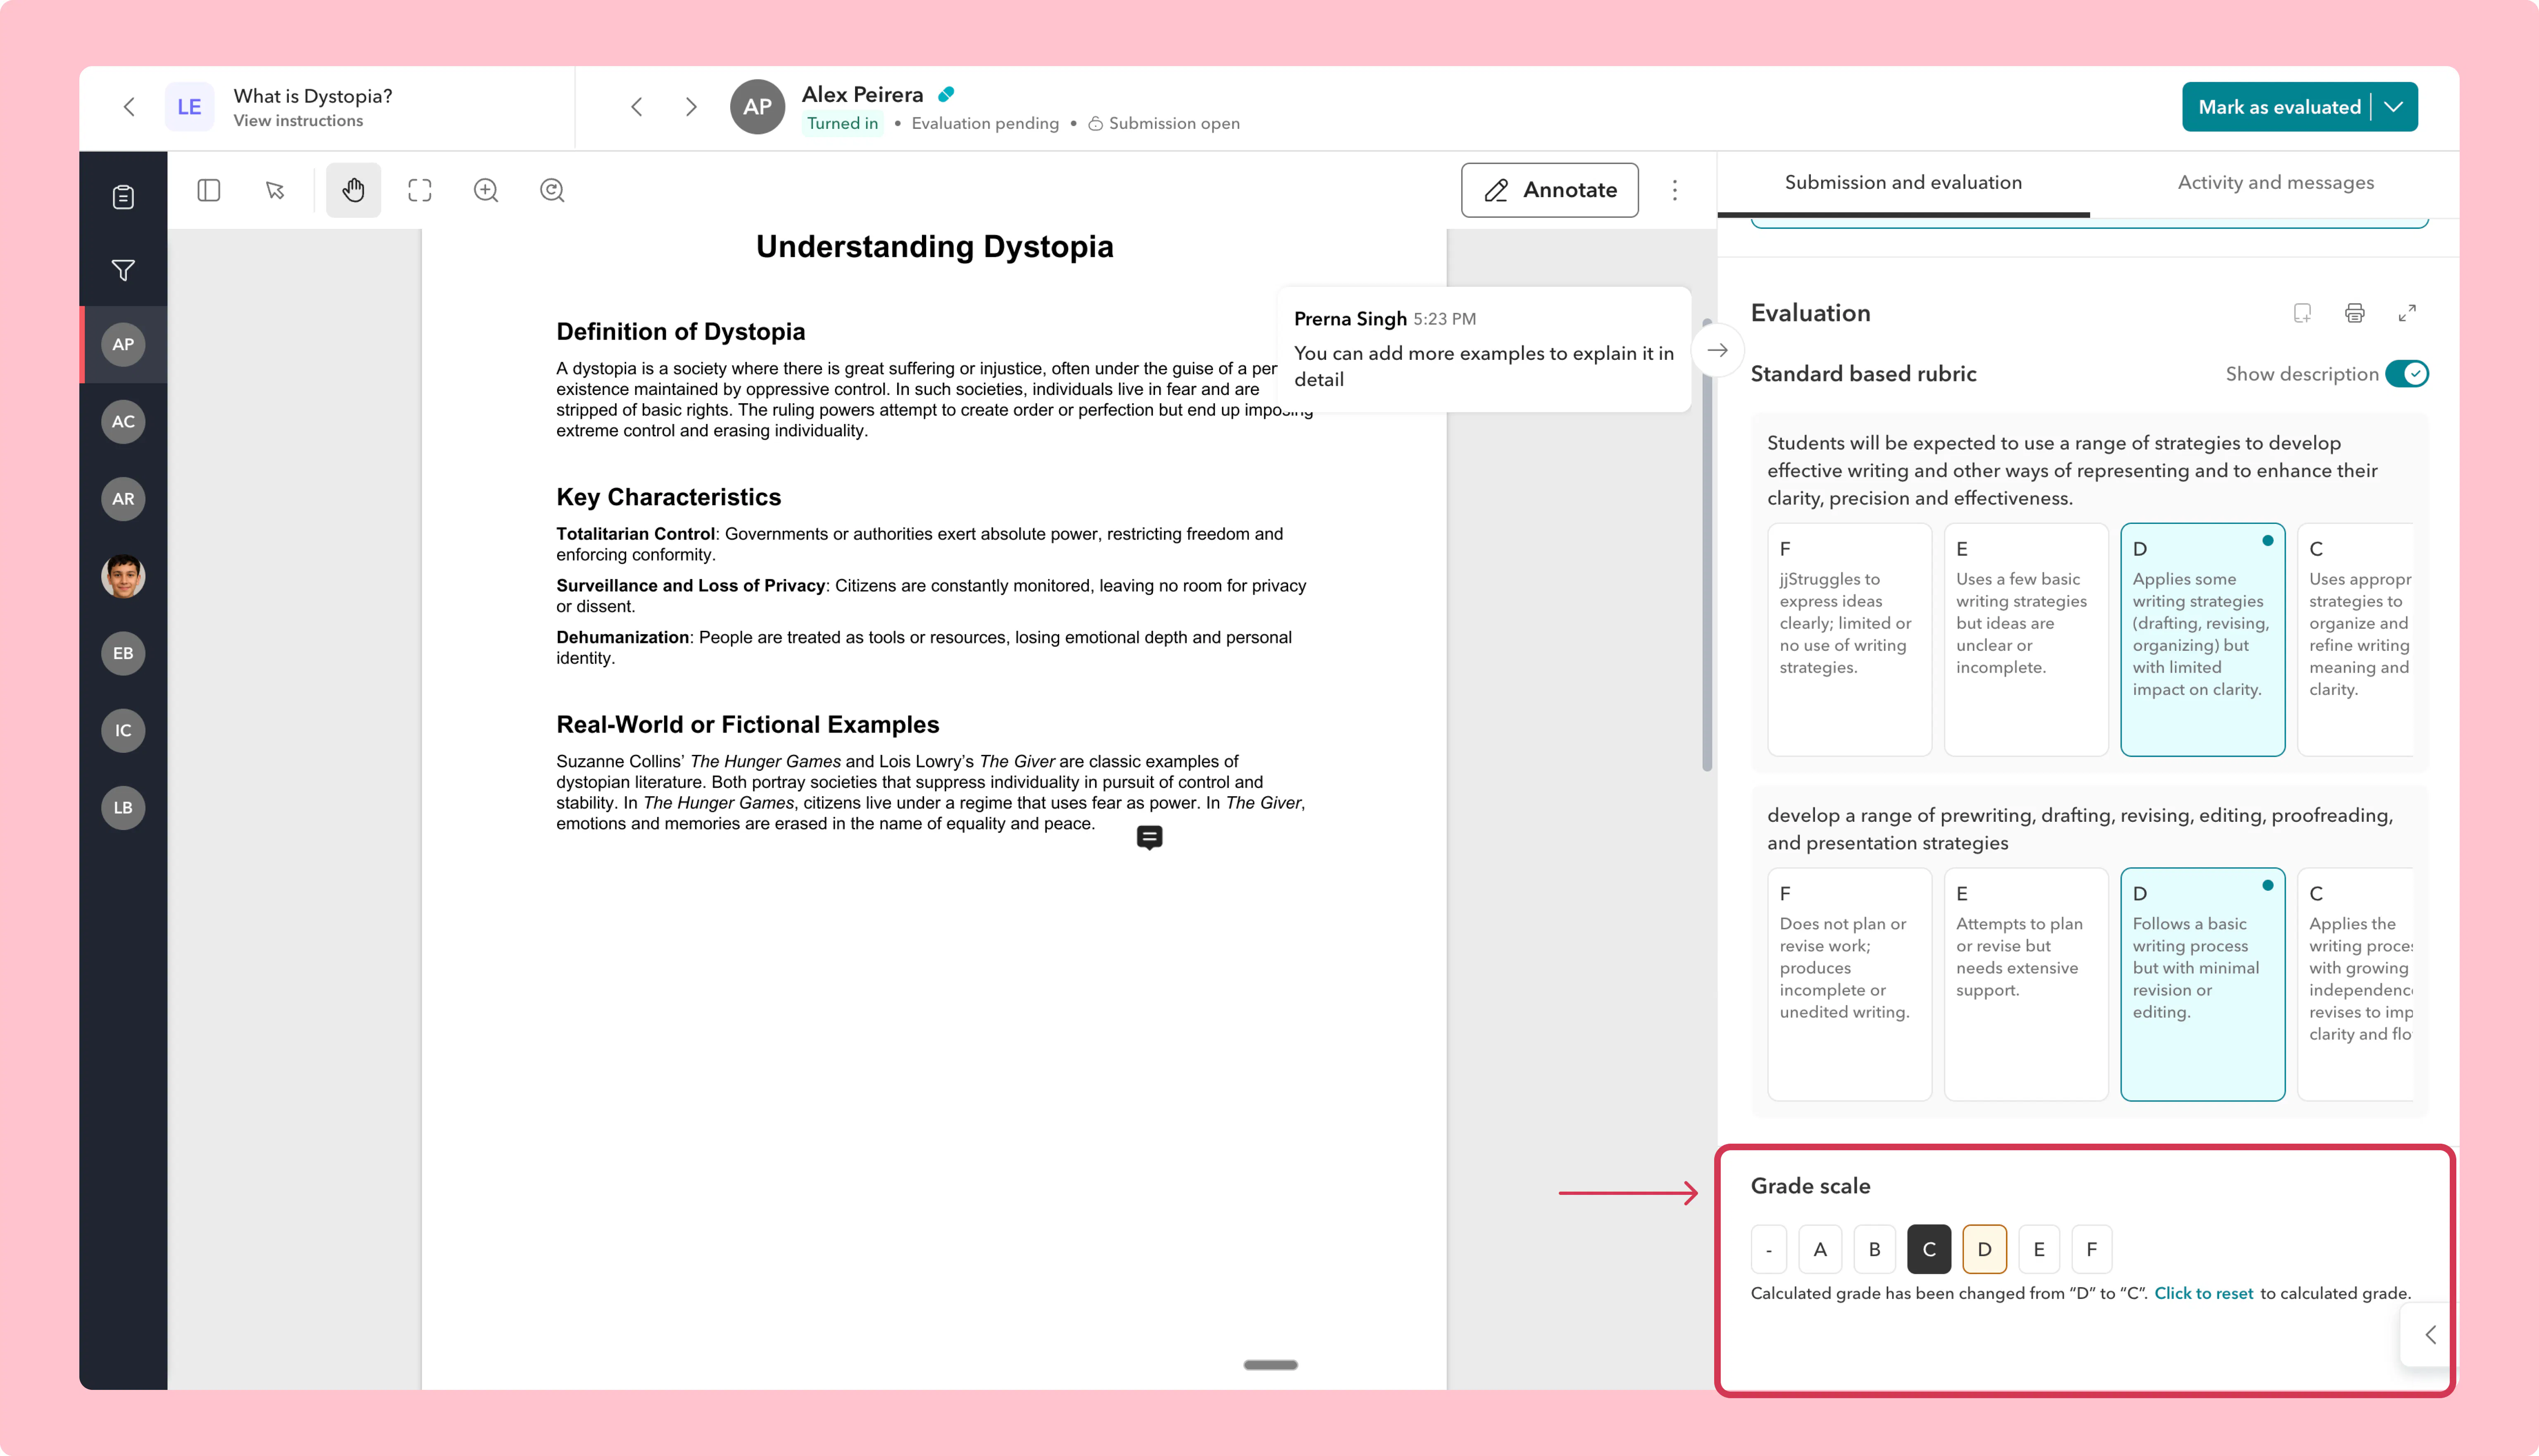Screen dimensions: 2539x1456
Task: Collapse the side panel using bottom chevron
Action: click(x=2430, y=1334)
